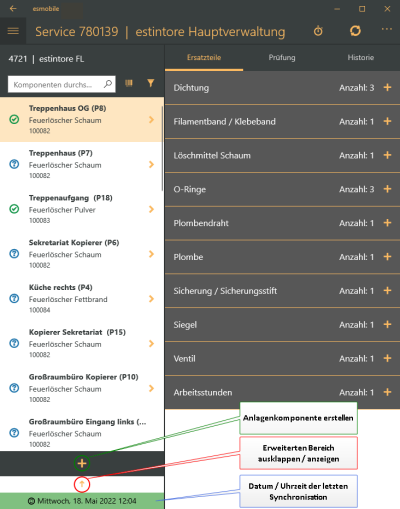Open chevron of Küche rechts (P4)

[152, 299]
